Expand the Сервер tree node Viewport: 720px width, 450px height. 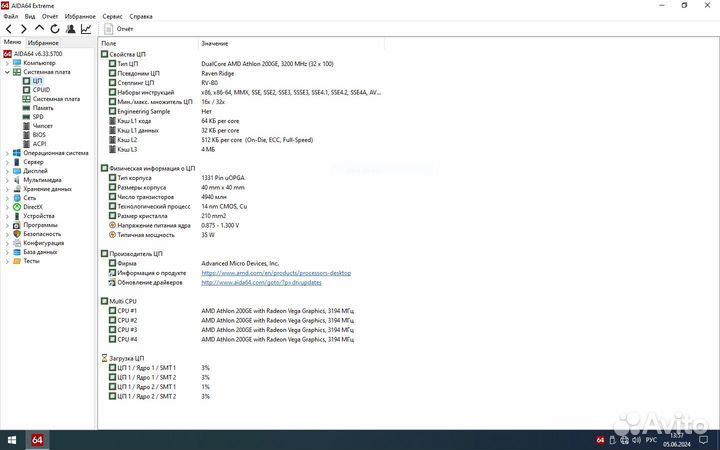coord(7,162)
